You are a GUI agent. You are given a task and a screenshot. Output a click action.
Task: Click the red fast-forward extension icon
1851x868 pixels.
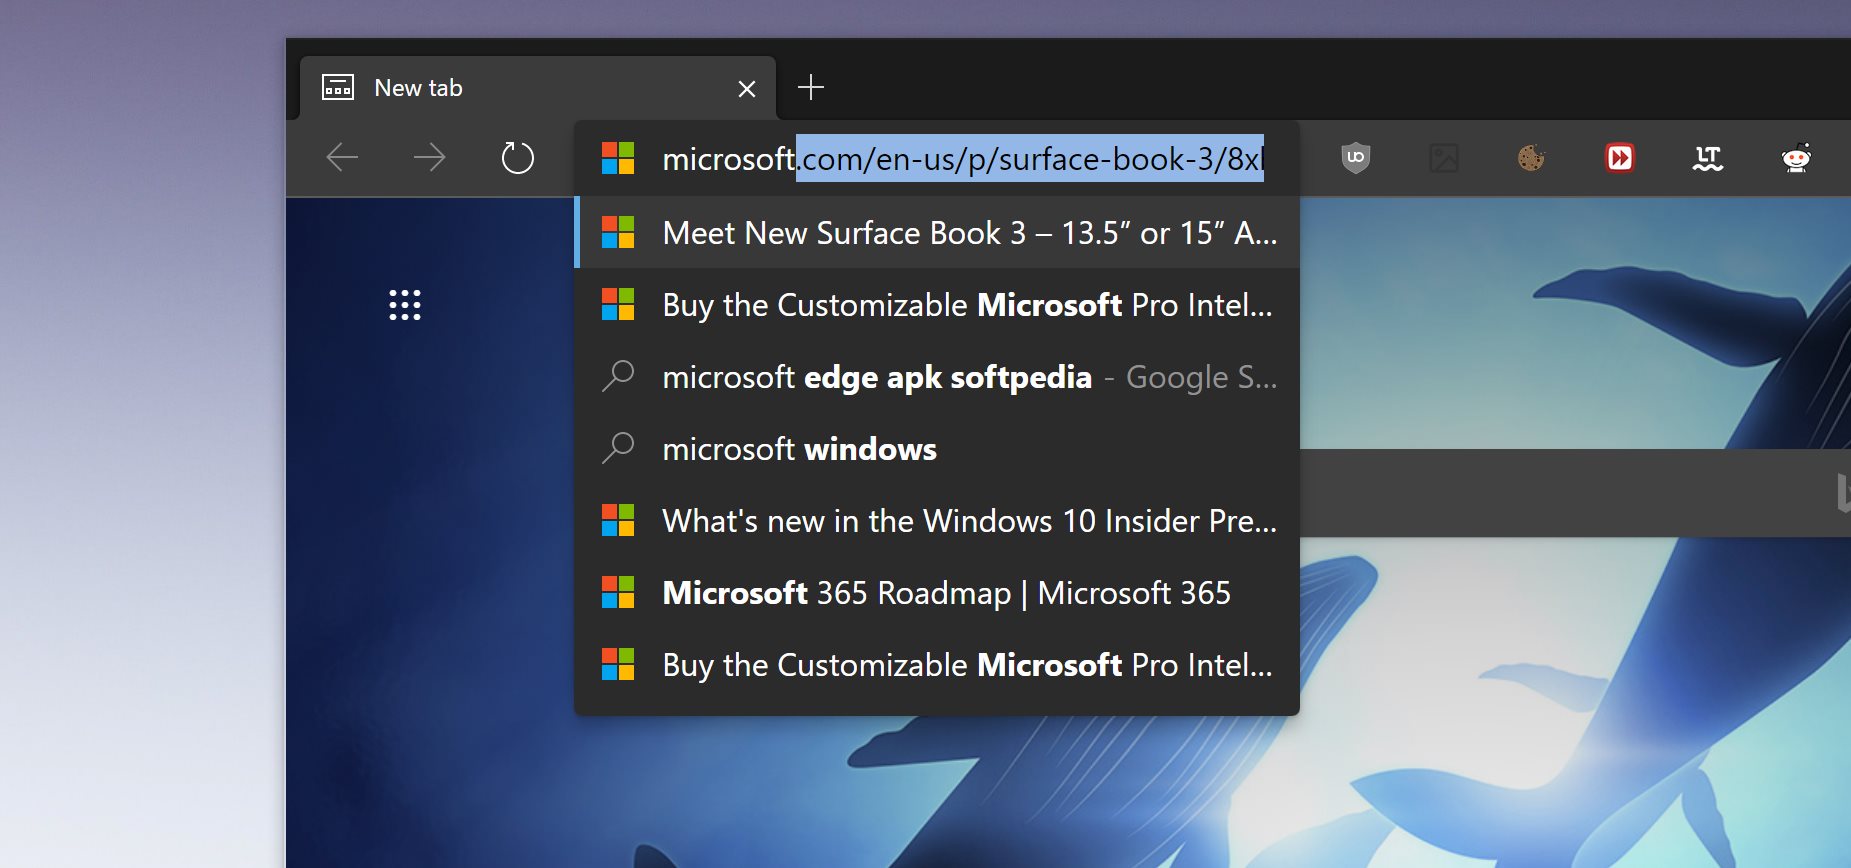click(1620, 158)
